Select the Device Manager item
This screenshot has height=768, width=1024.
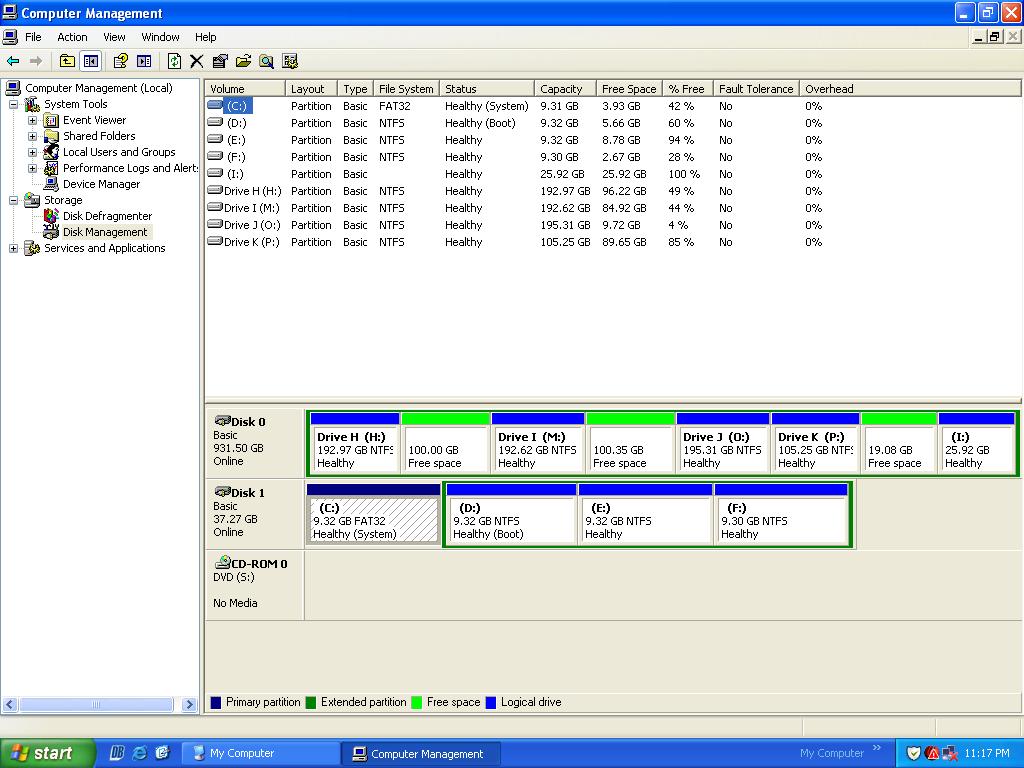coord(100,183)
